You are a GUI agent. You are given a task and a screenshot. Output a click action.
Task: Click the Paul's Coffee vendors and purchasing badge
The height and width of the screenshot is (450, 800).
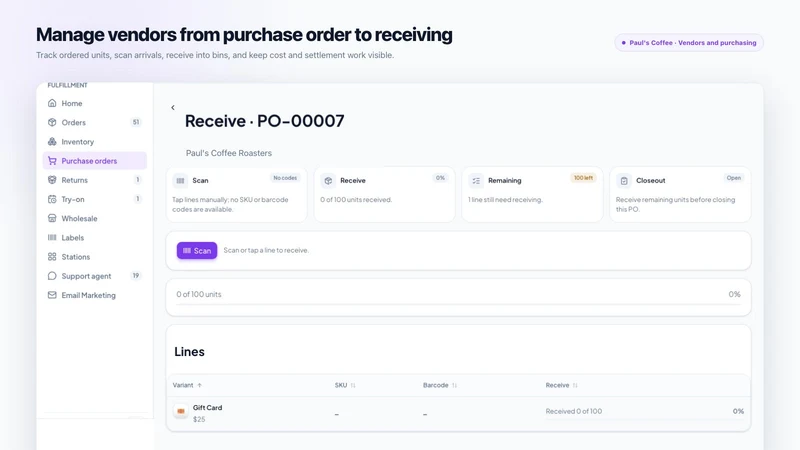pos(689,43)
